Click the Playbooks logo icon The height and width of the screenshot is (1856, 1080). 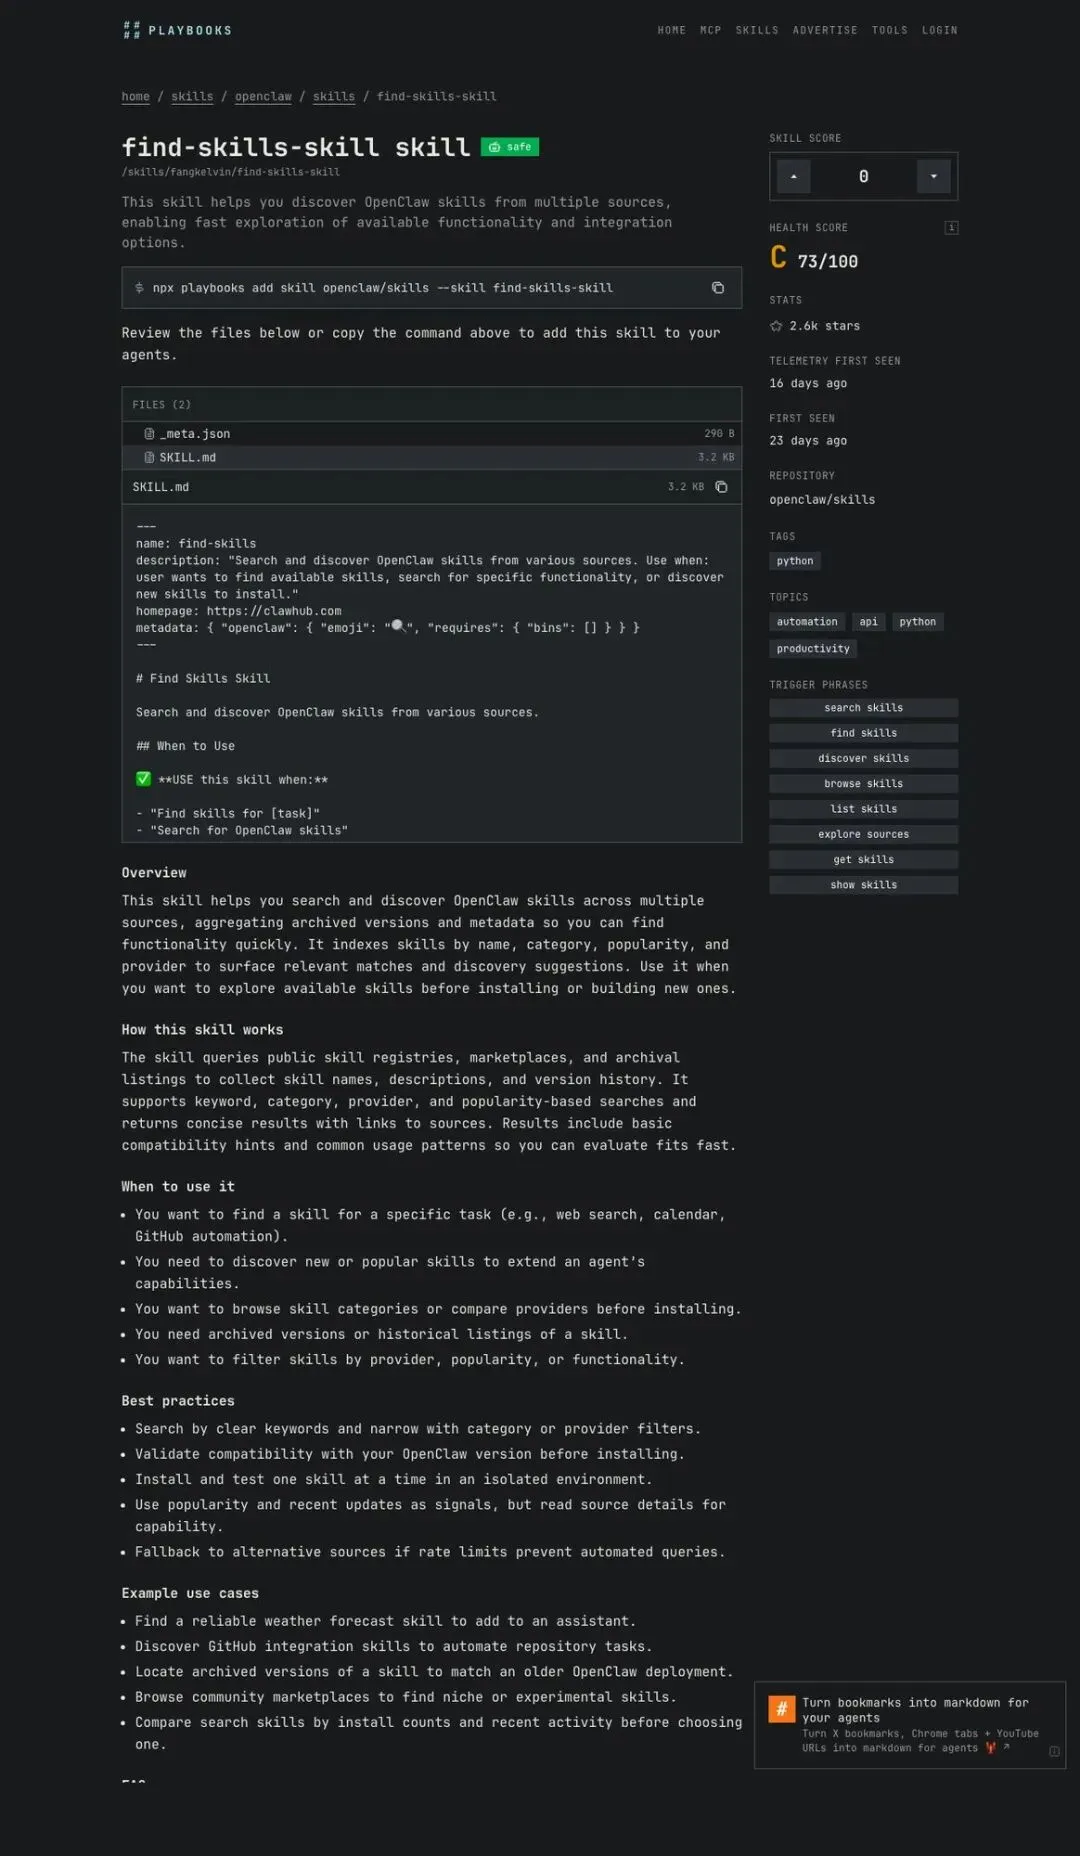pos(131,30)
